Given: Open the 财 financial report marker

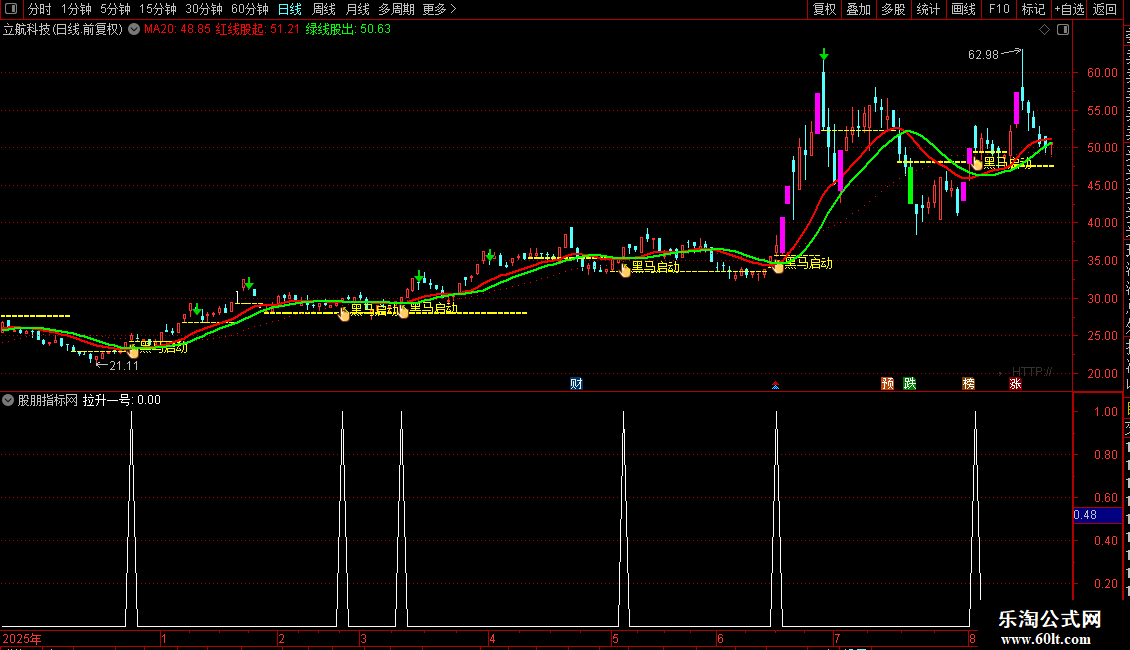Looking at the screenshot, I should (576, 383).
